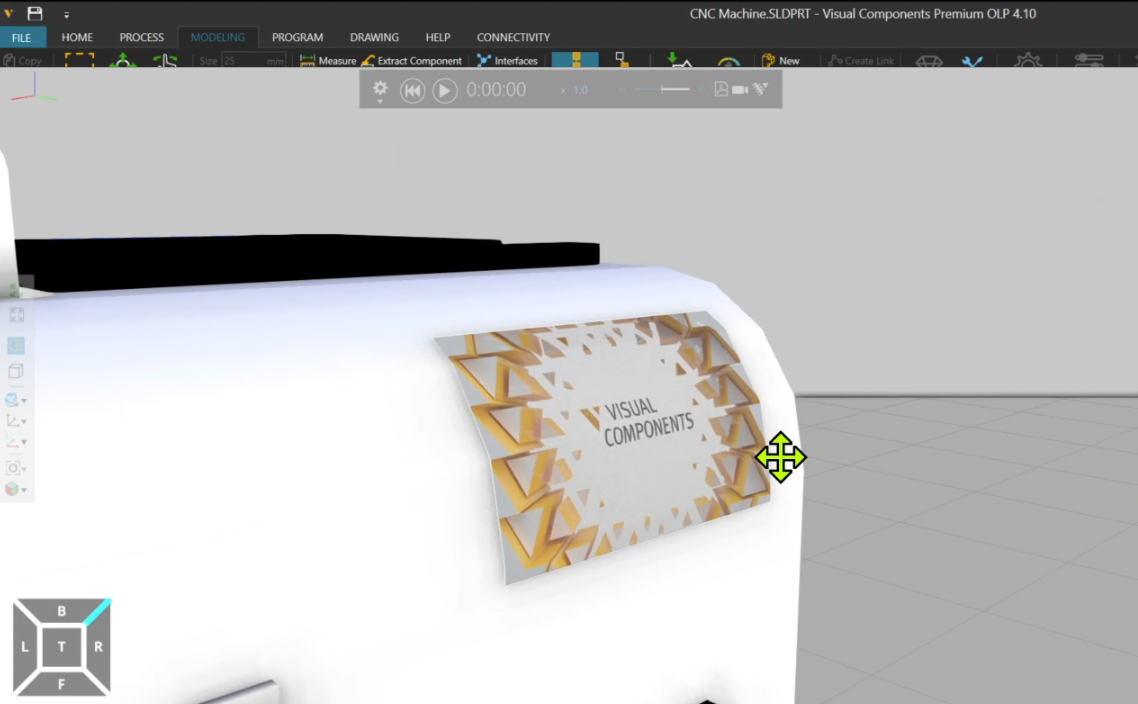This screenshot has width=1138, height=704.
Task: Click the video recording icon
Action: click(x=740, y=88)
